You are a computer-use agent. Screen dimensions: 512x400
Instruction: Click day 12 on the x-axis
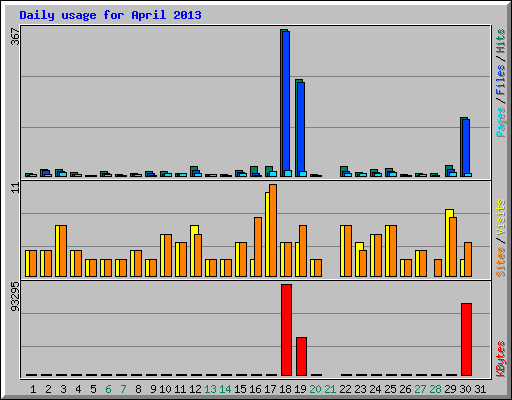pos(195,389)
